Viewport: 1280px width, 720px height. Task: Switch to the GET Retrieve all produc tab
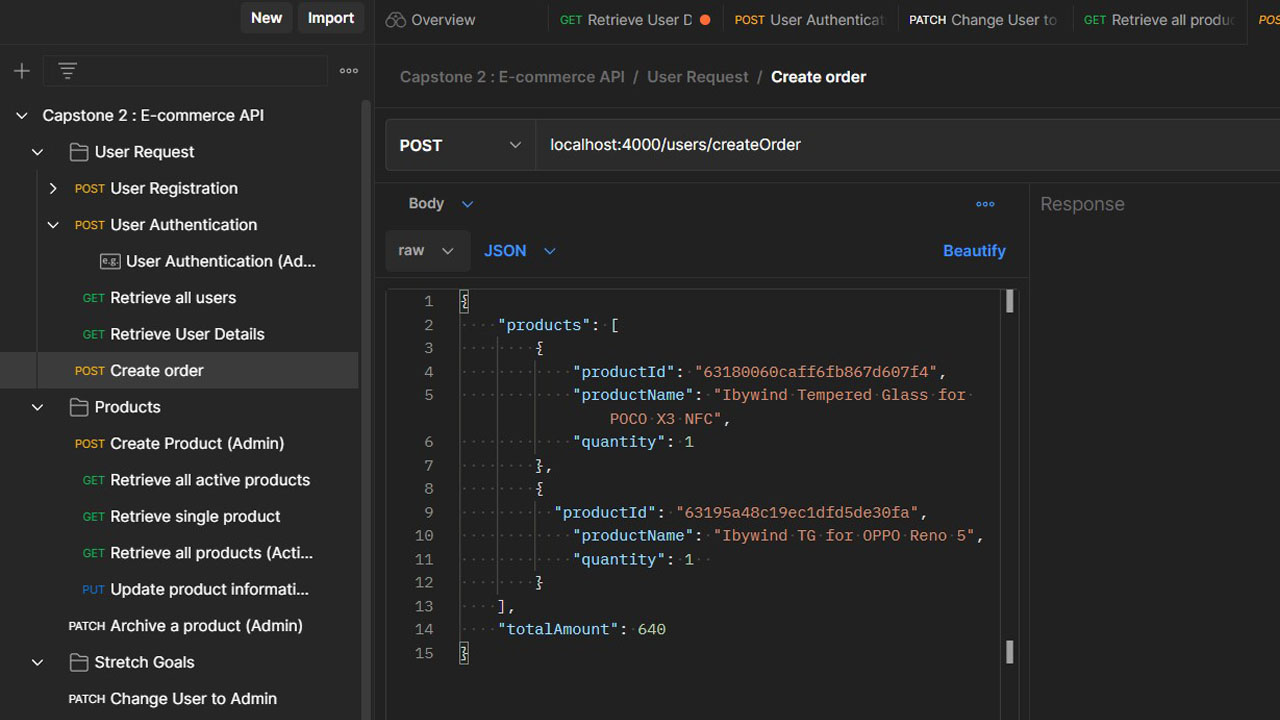point(1160,20)
